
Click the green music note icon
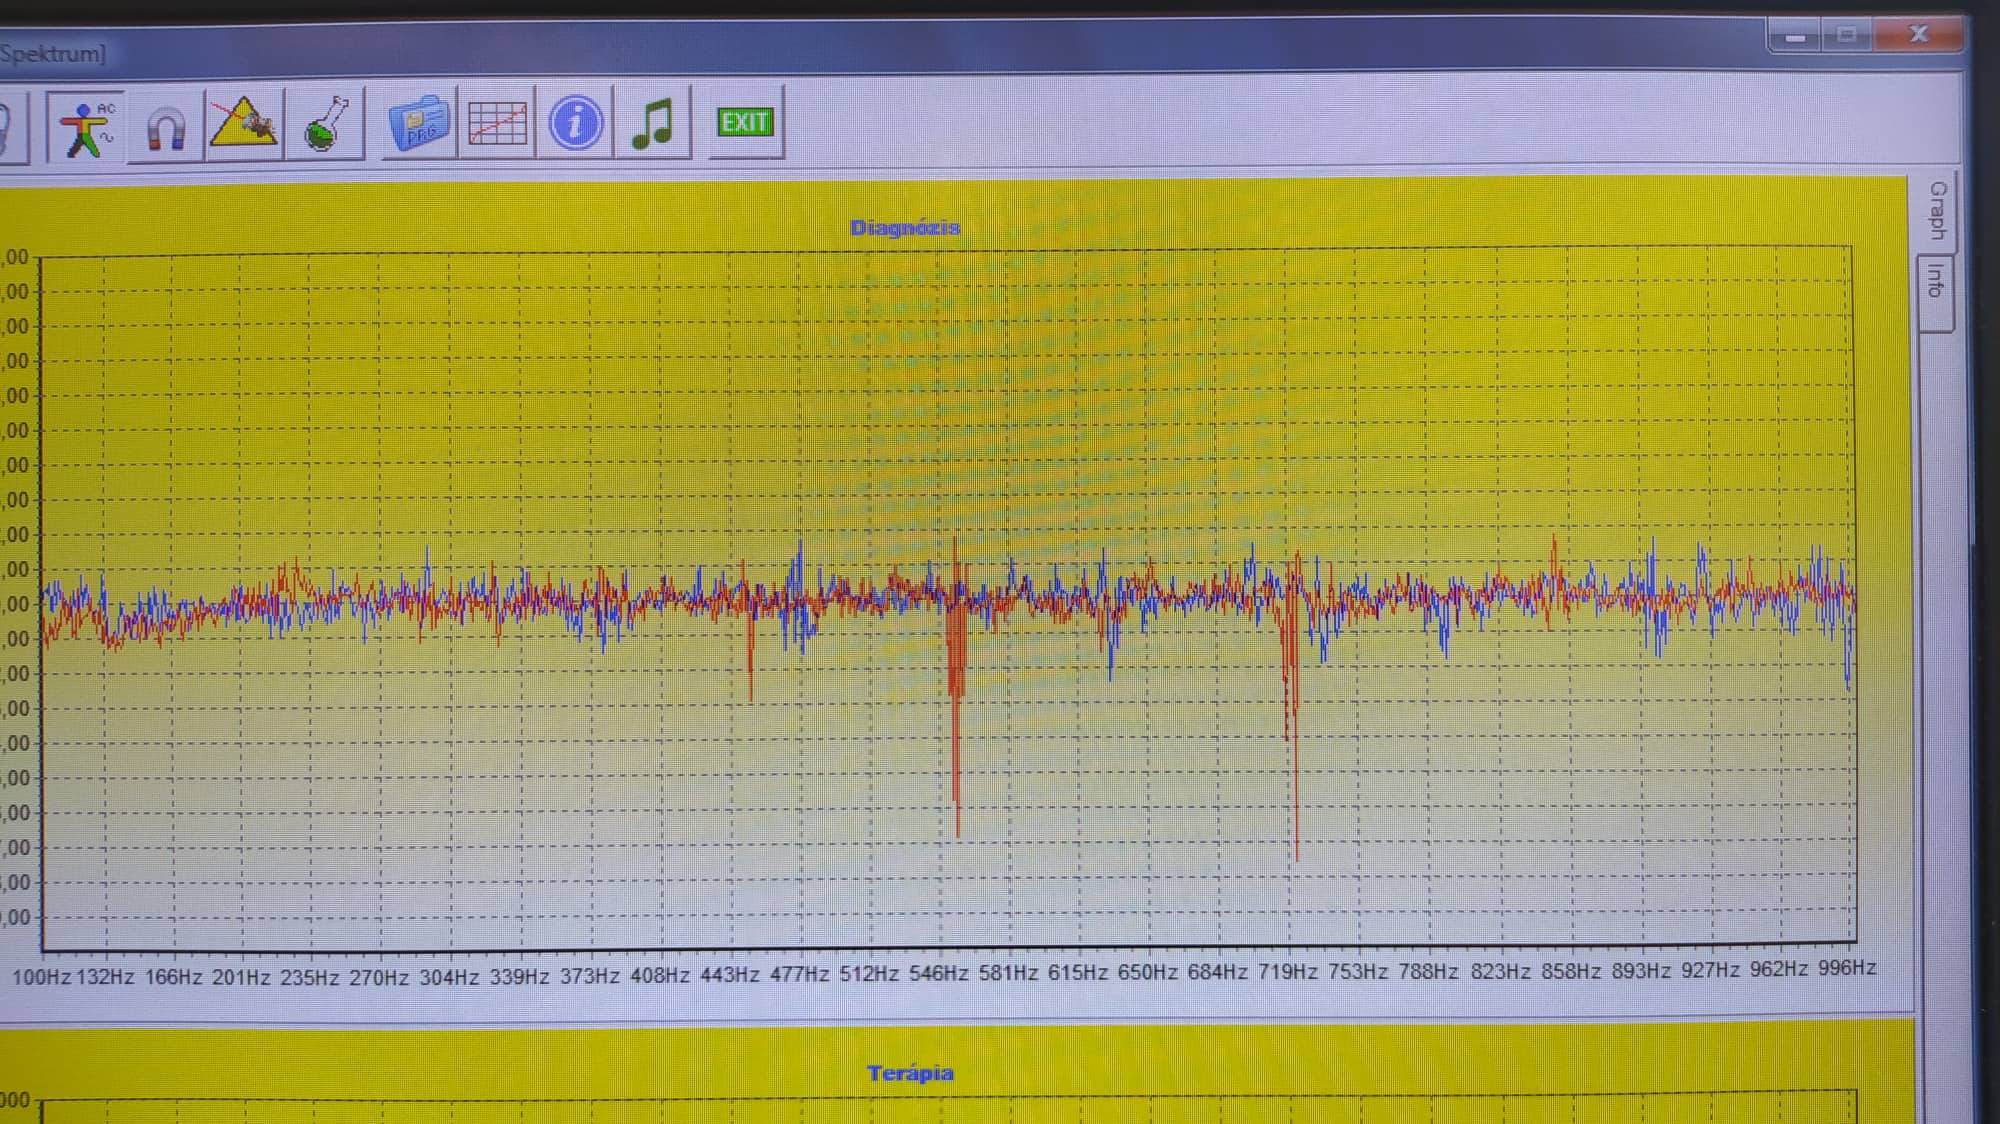coord(653,124)
